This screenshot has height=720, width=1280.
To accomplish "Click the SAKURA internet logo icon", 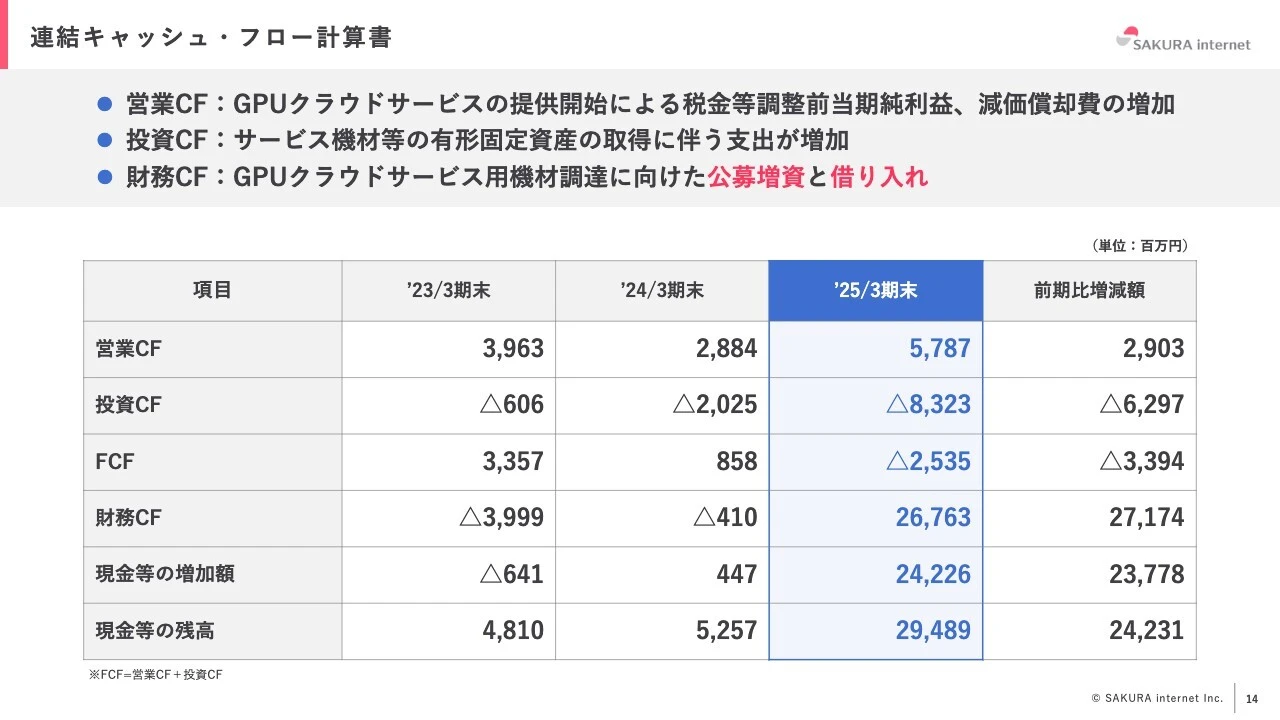I will point(1128,36).
